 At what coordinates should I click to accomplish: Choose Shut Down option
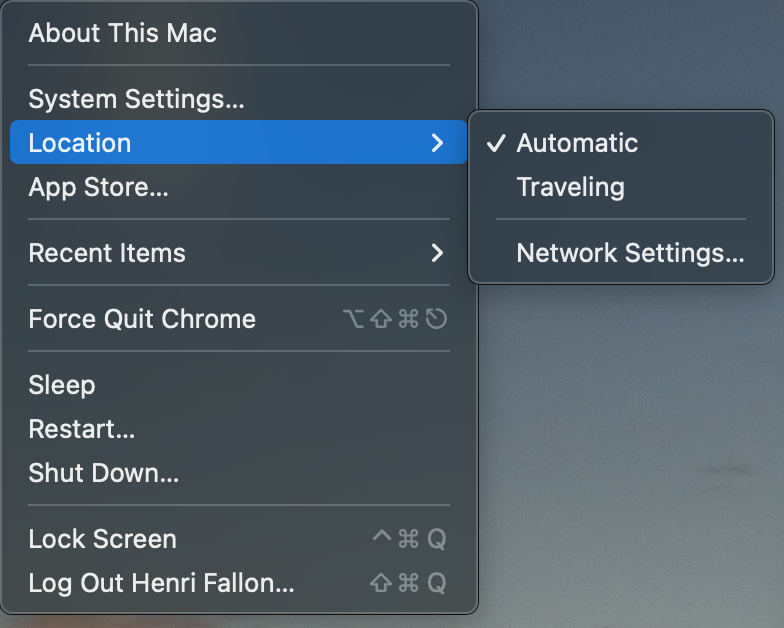click(x=104, y=473)
